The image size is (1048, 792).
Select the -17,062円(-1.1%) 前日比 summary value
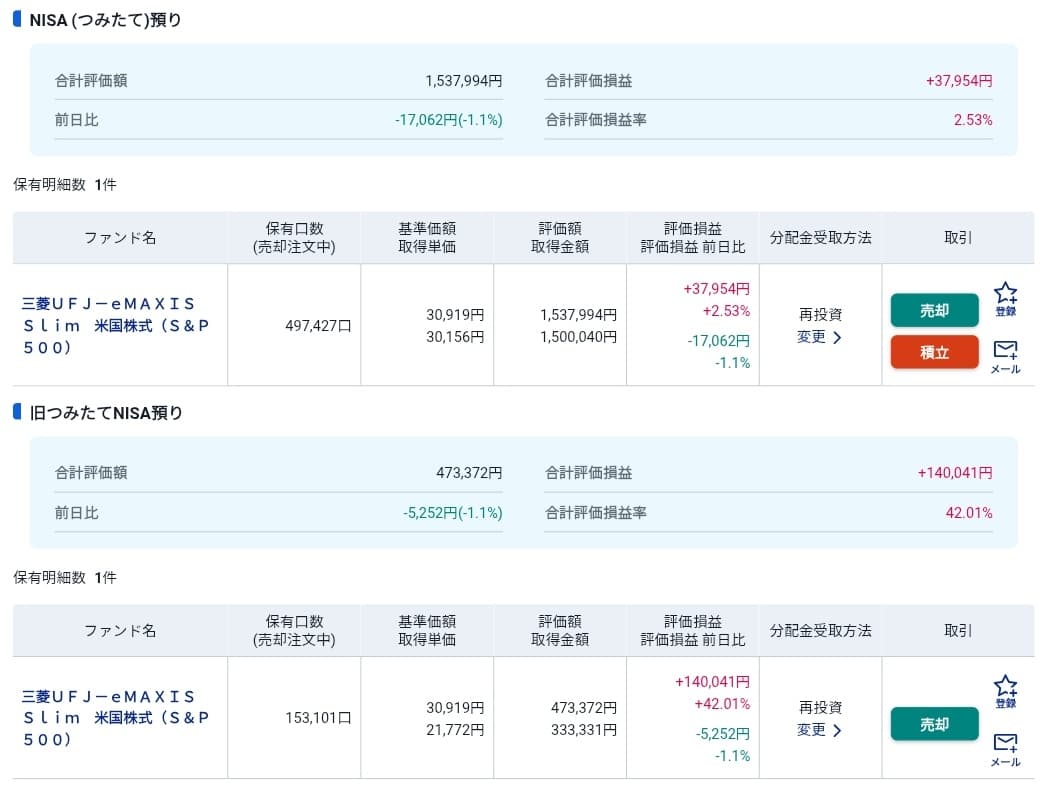click(448, 120)
